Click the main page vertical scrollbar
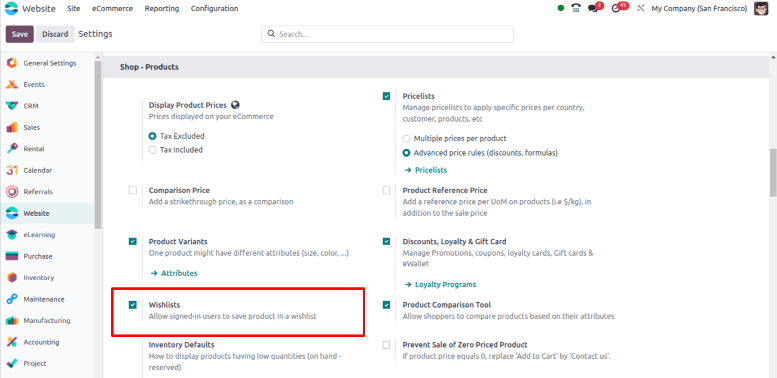777x378 pixels. click(x=773, y=173)
